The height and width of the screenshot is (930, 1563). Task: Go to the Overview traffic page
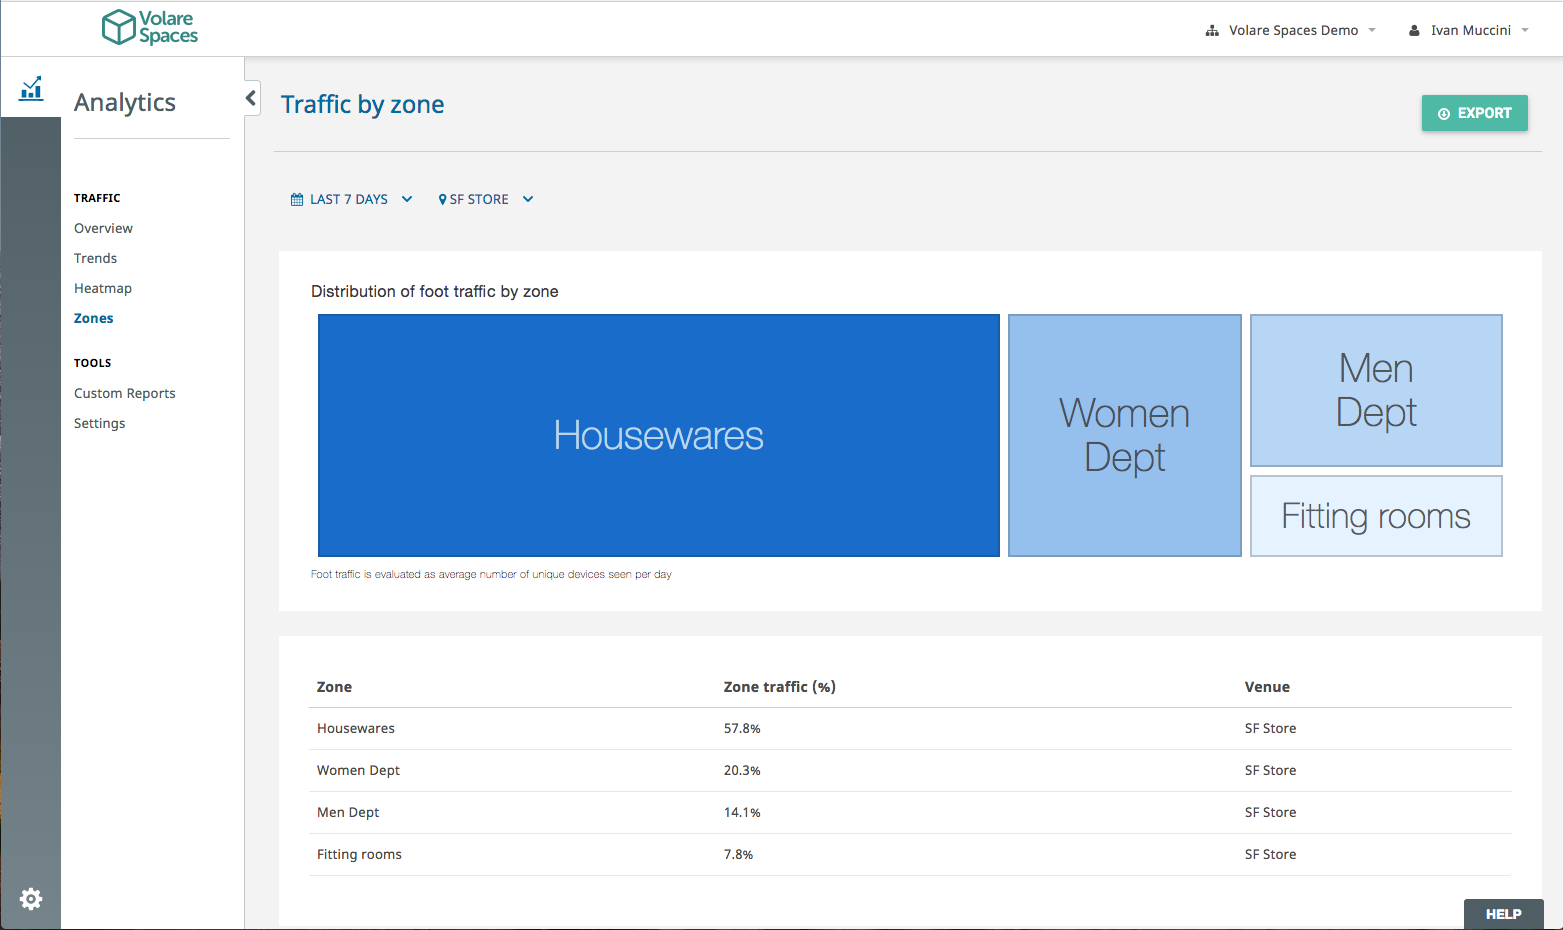(x=103, y=228)
